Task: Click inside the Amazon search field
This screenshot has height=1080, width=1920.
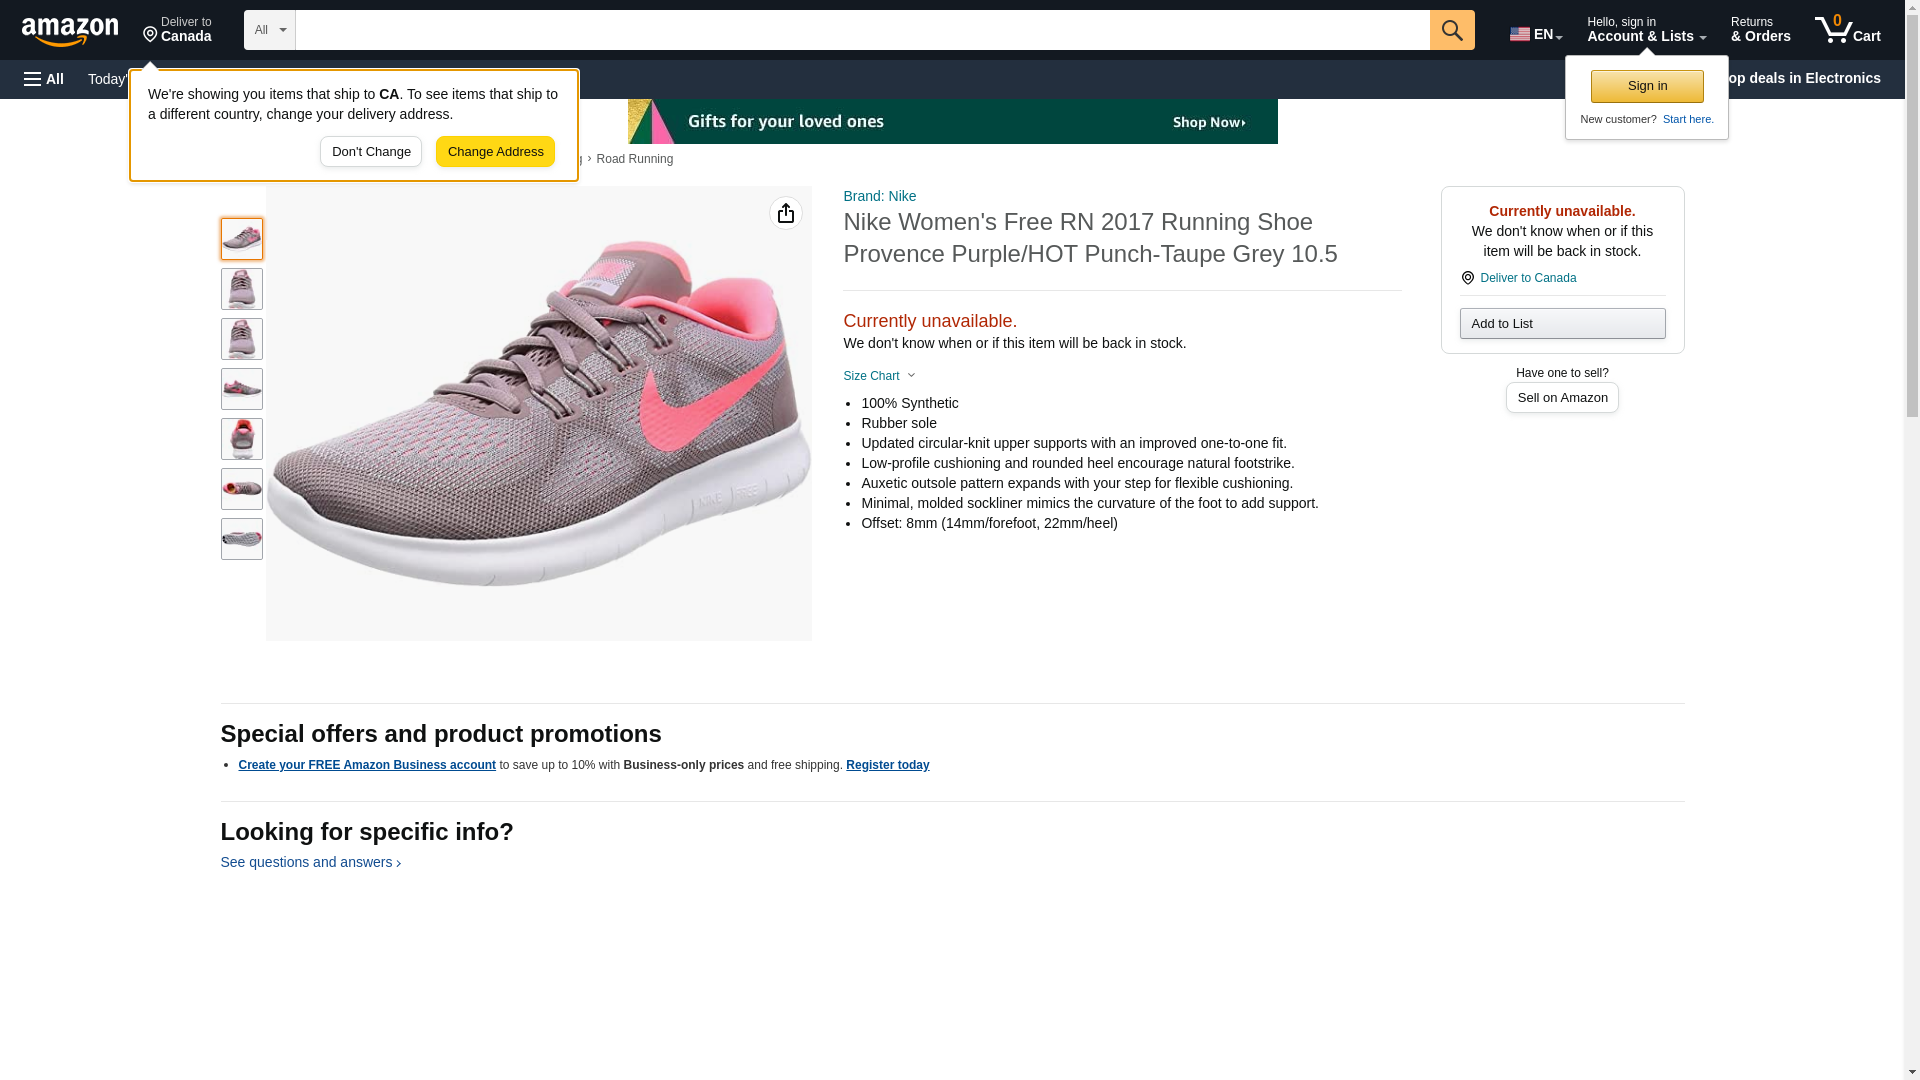Action: tap(862, 30)
